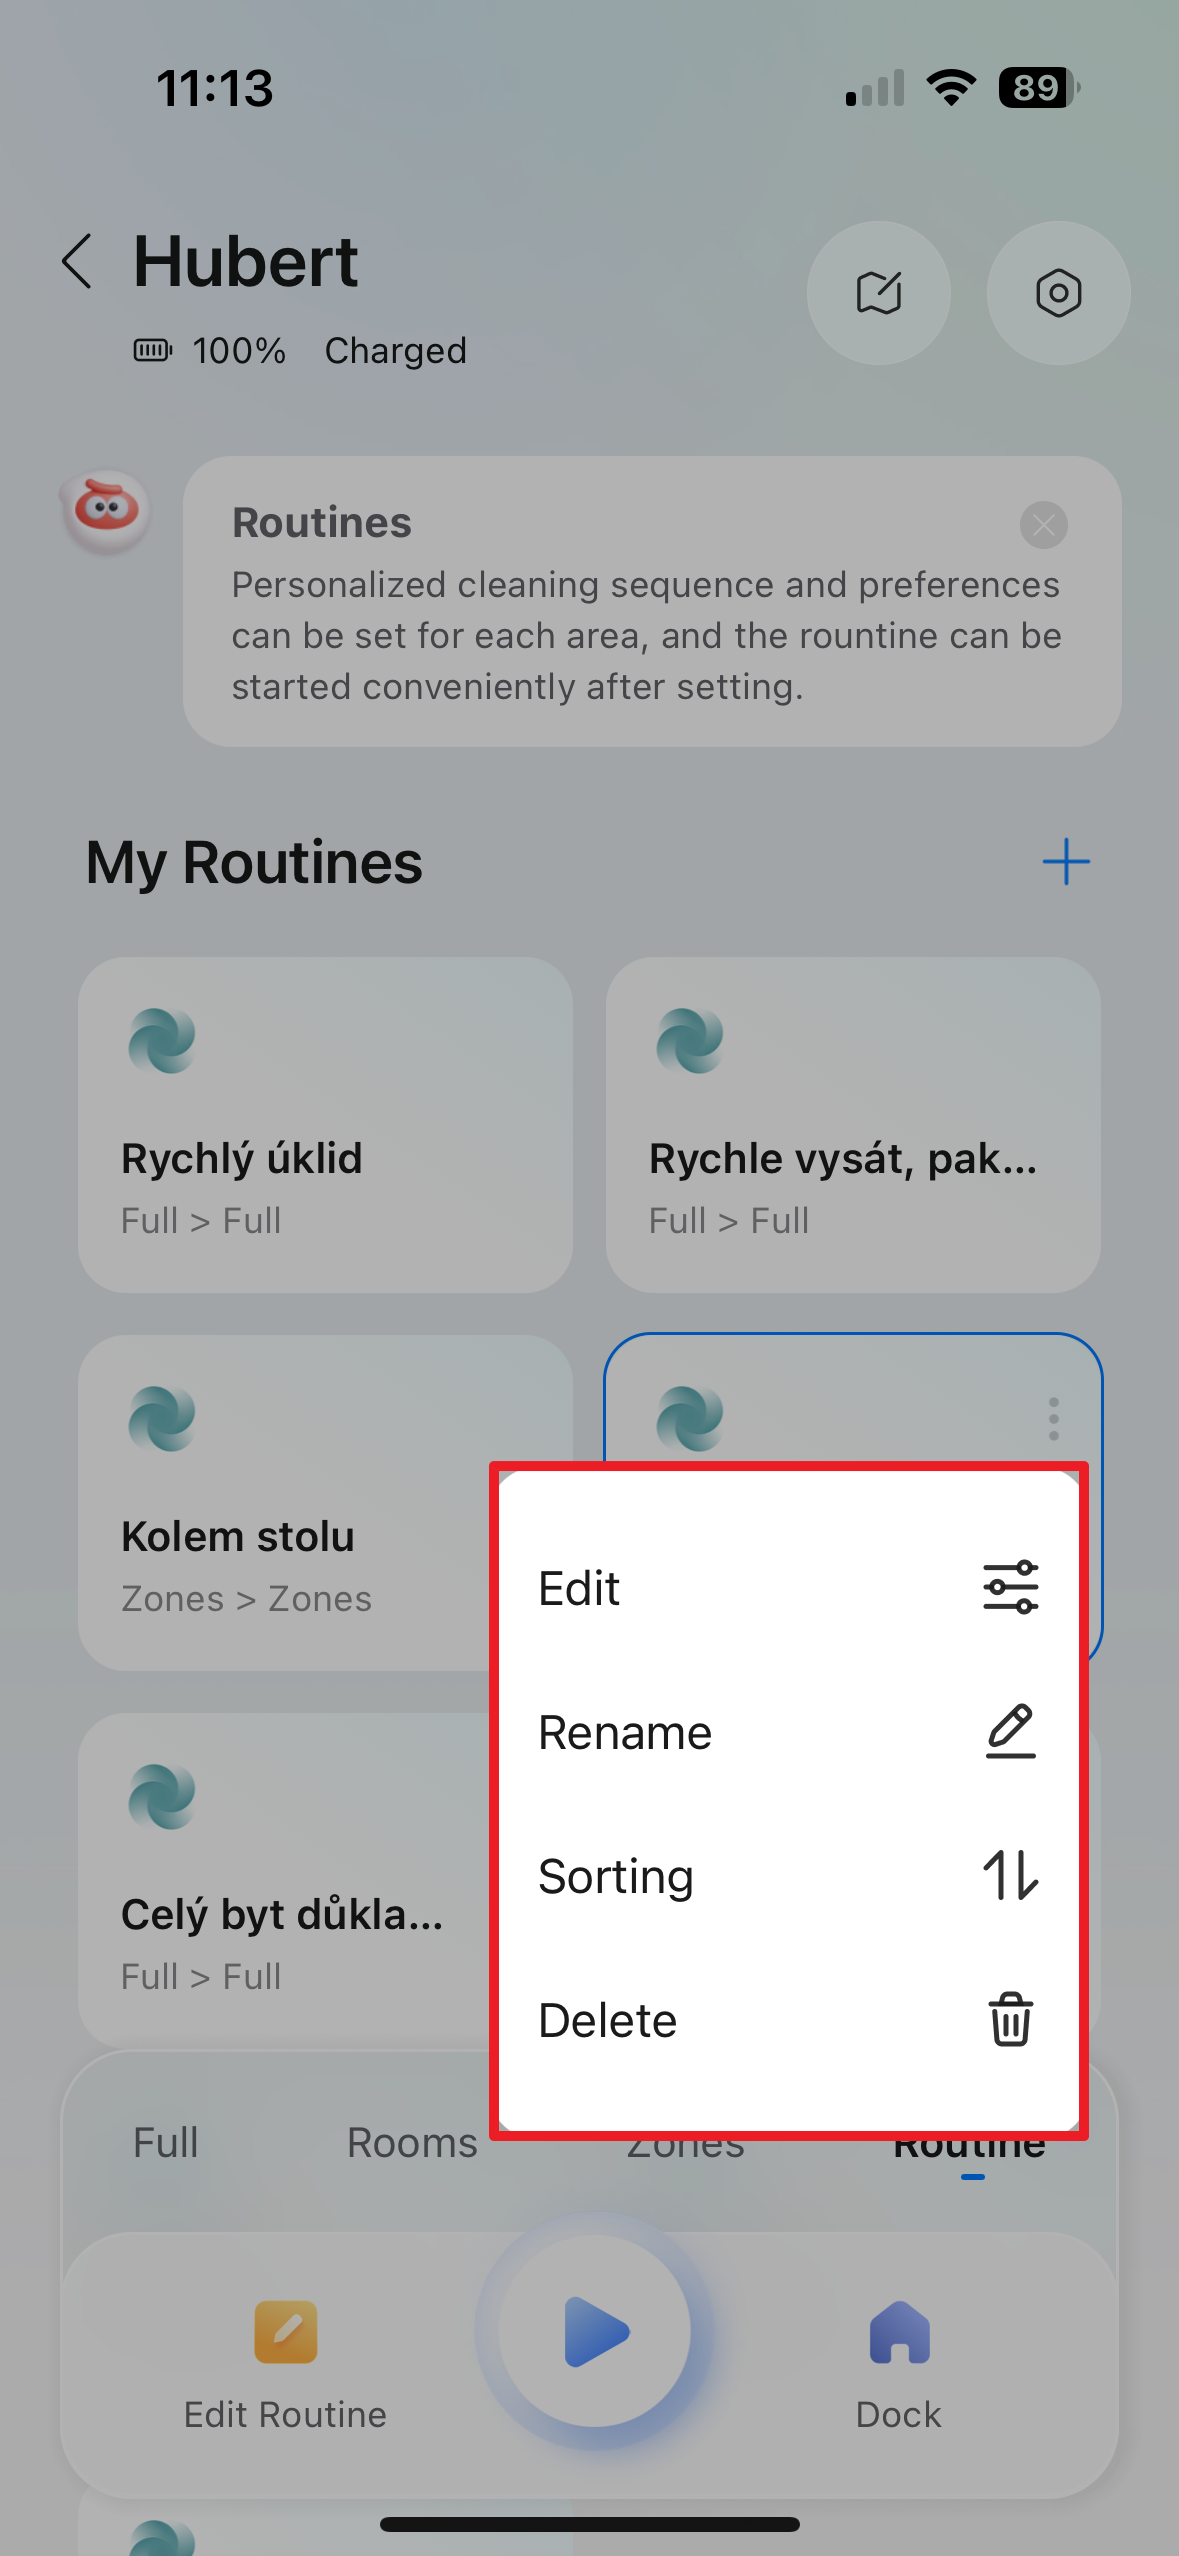This screenshot has height=2556, width=1179.
Task: Choose Edit from the context menu
Action: pyautogui.click(x=788, y=1588)
